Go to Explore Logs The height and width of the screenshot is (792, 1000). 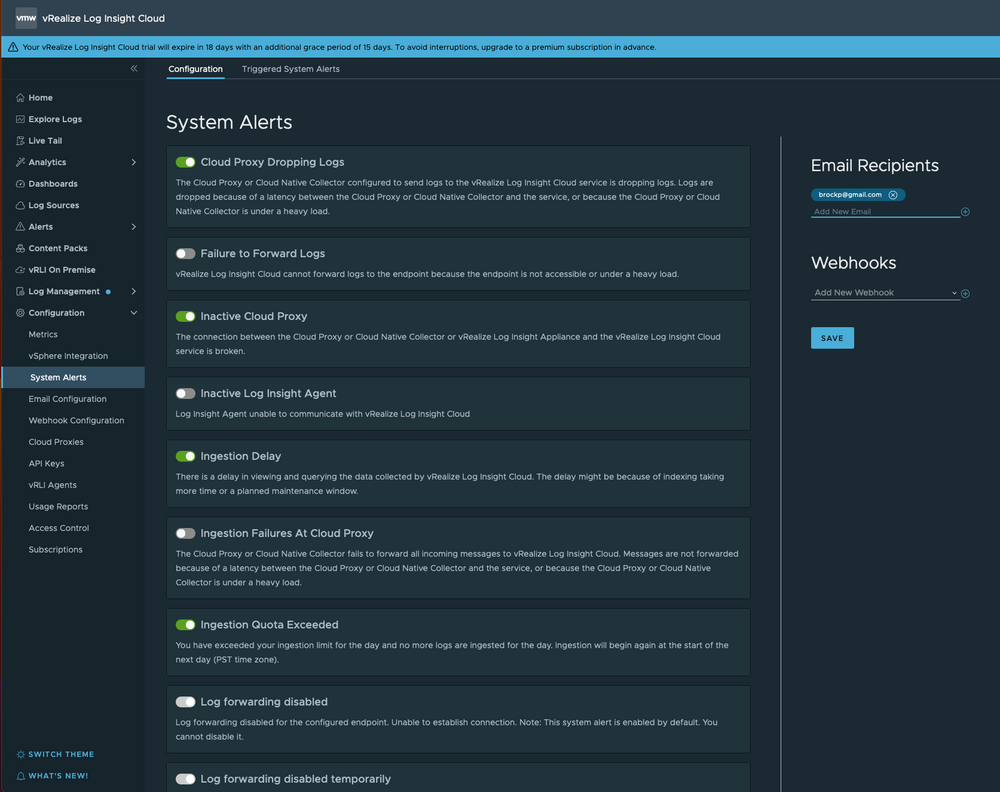tap(55, 119)
